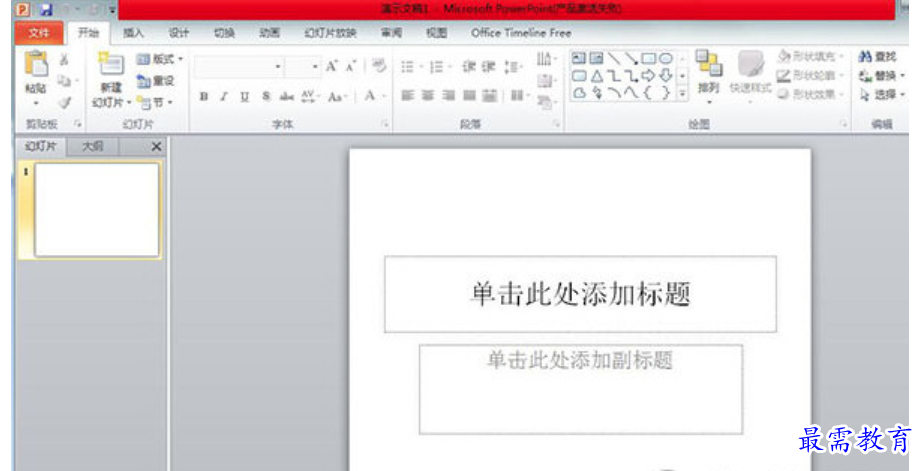This screenshot has width=920, height=471.
Task: Pick the right arrow shape
Action: click(x=648, y=76)
